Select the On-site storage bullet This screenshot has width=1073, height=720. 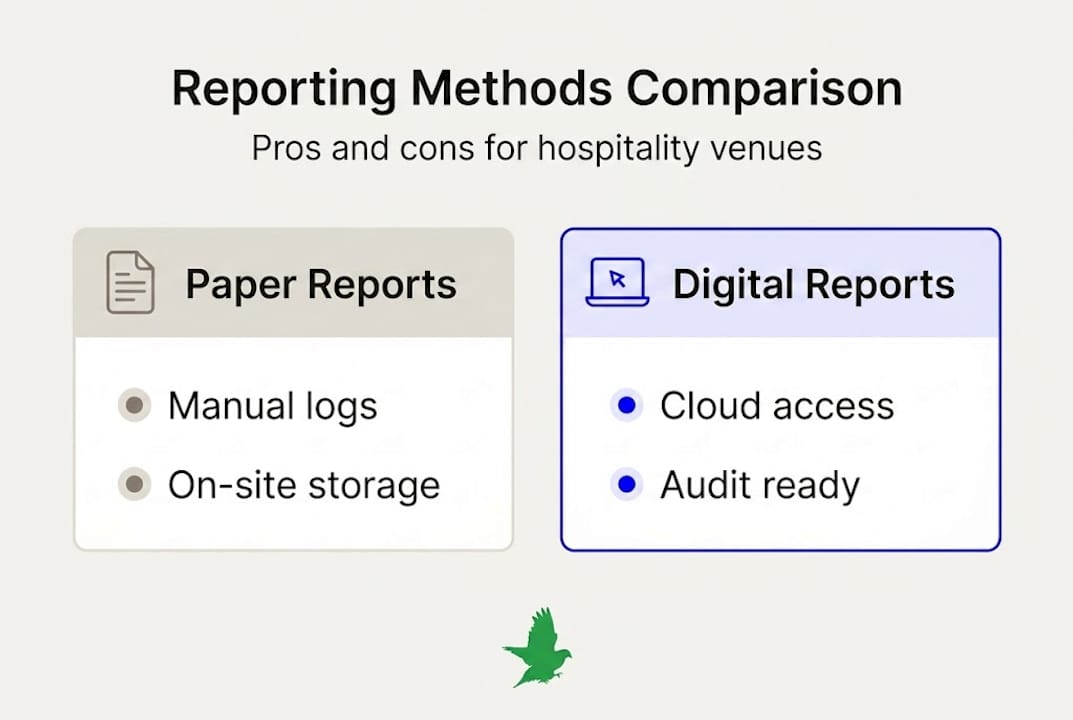[134, 485]
